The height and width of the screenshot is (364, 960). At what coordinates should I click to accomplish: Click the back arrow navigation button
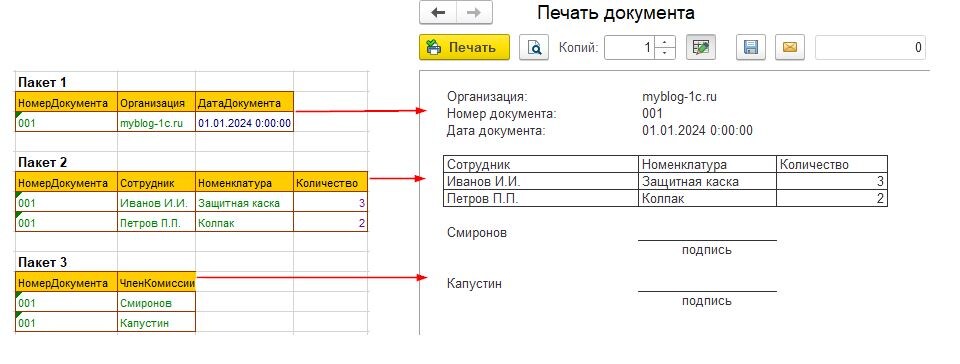[x=438, y=13]
